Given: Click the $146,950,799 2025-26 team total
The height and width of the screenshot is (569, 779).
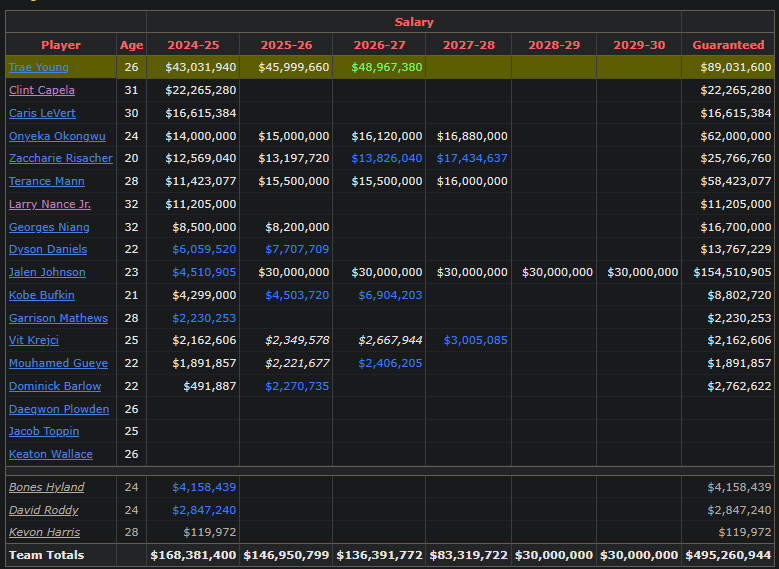Looking at the screenshot, I should pyautogui.click(x=286, y=555).
